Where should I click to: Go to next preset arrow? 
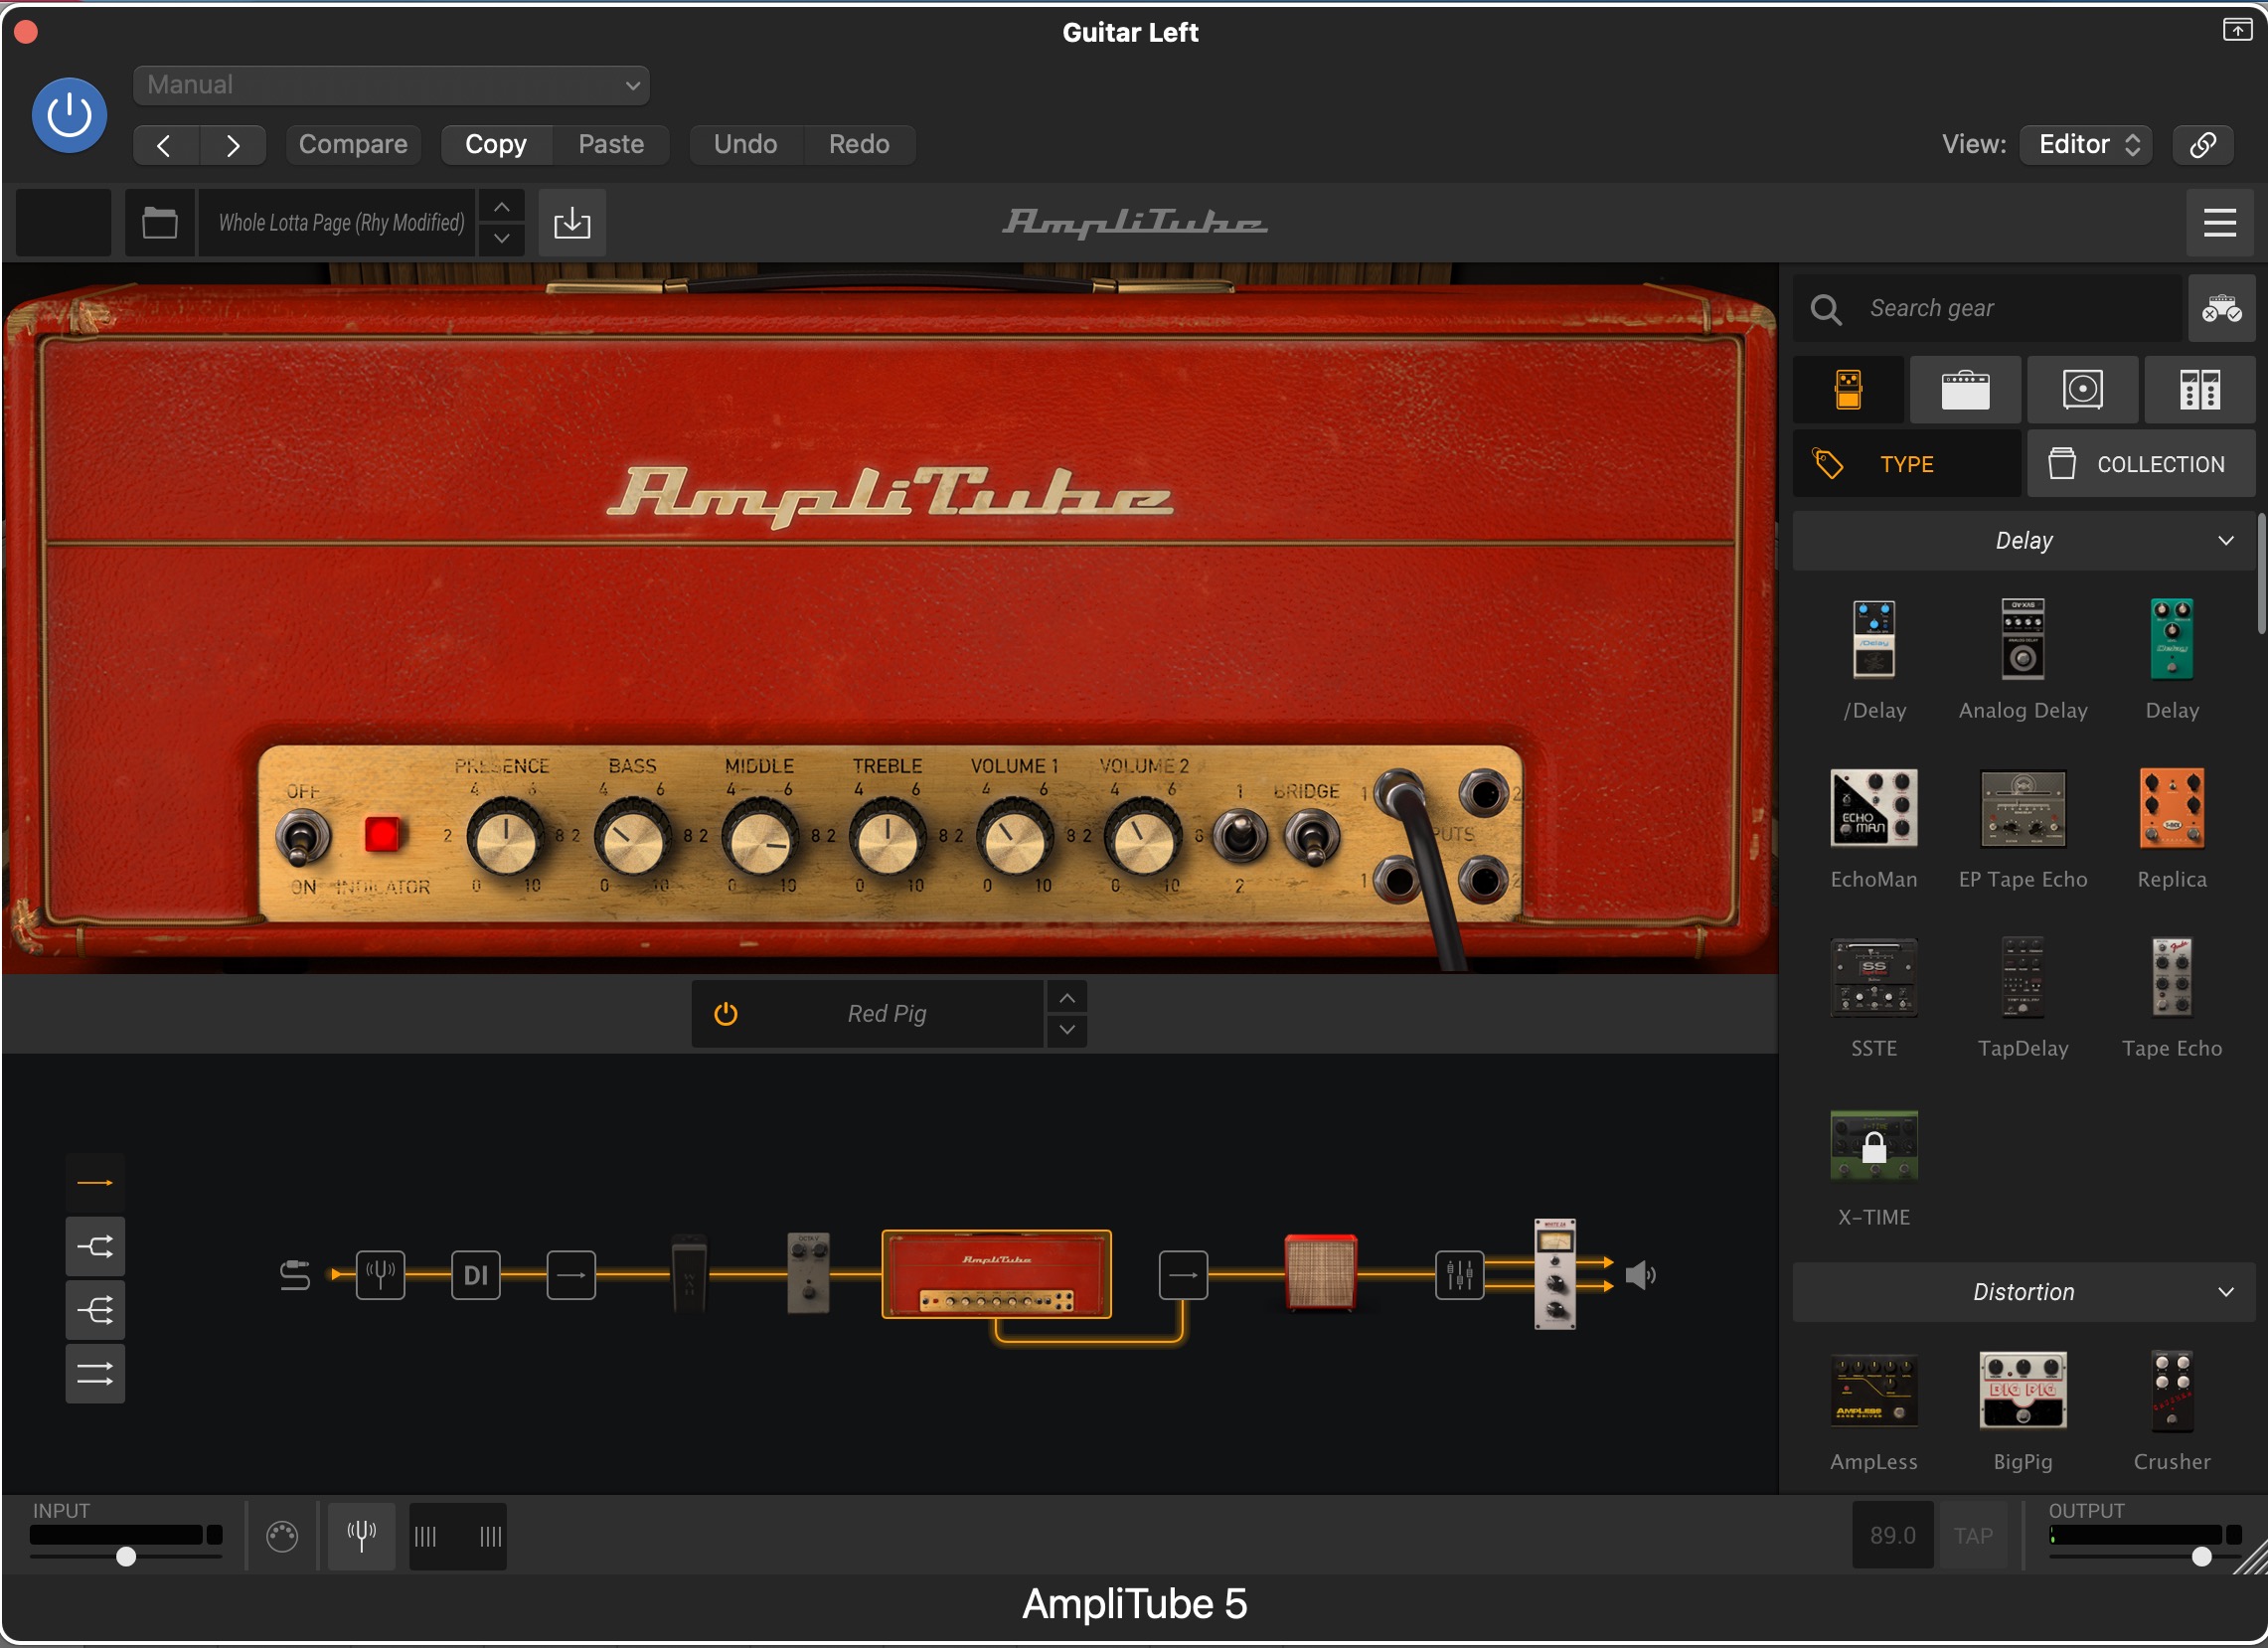tap(232, 145)
